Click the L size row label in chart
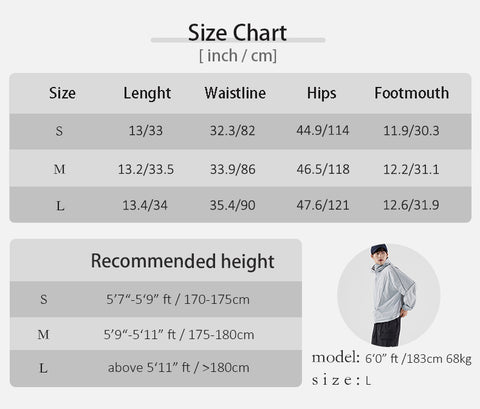The image size is (480, 409). (x=60, y=206)
